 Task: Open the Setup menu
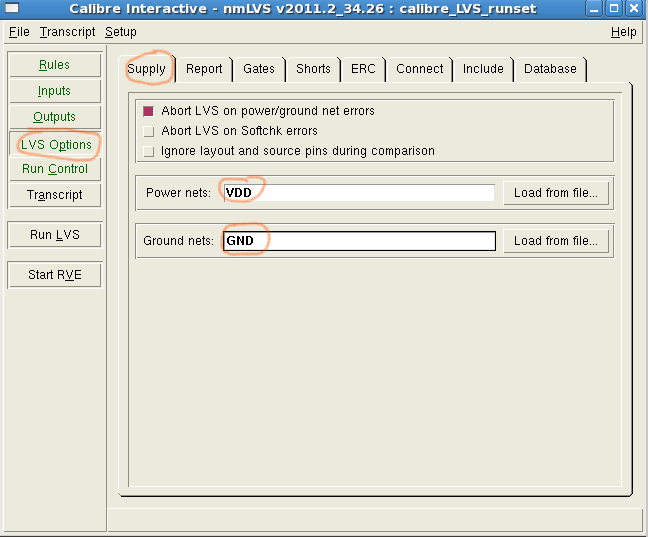coord(120,32)
